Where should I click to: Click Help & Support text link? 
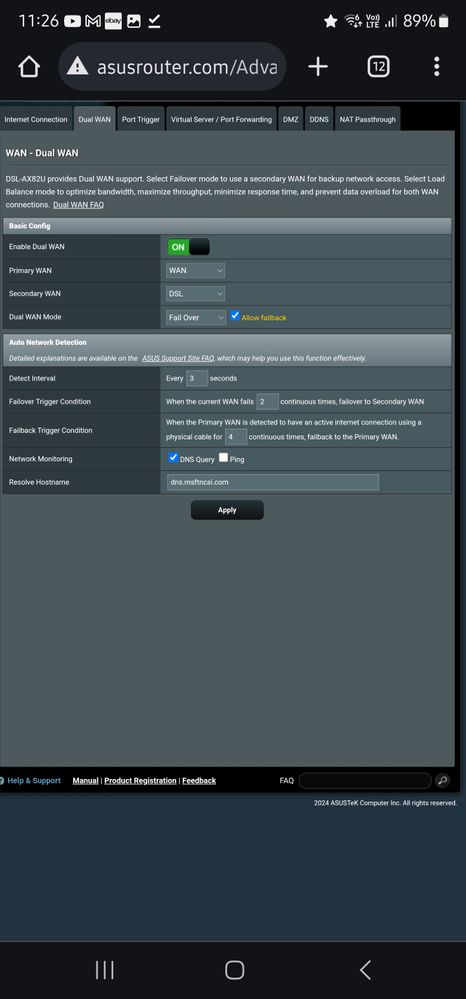pyautogui.click(x=34, y=780)
